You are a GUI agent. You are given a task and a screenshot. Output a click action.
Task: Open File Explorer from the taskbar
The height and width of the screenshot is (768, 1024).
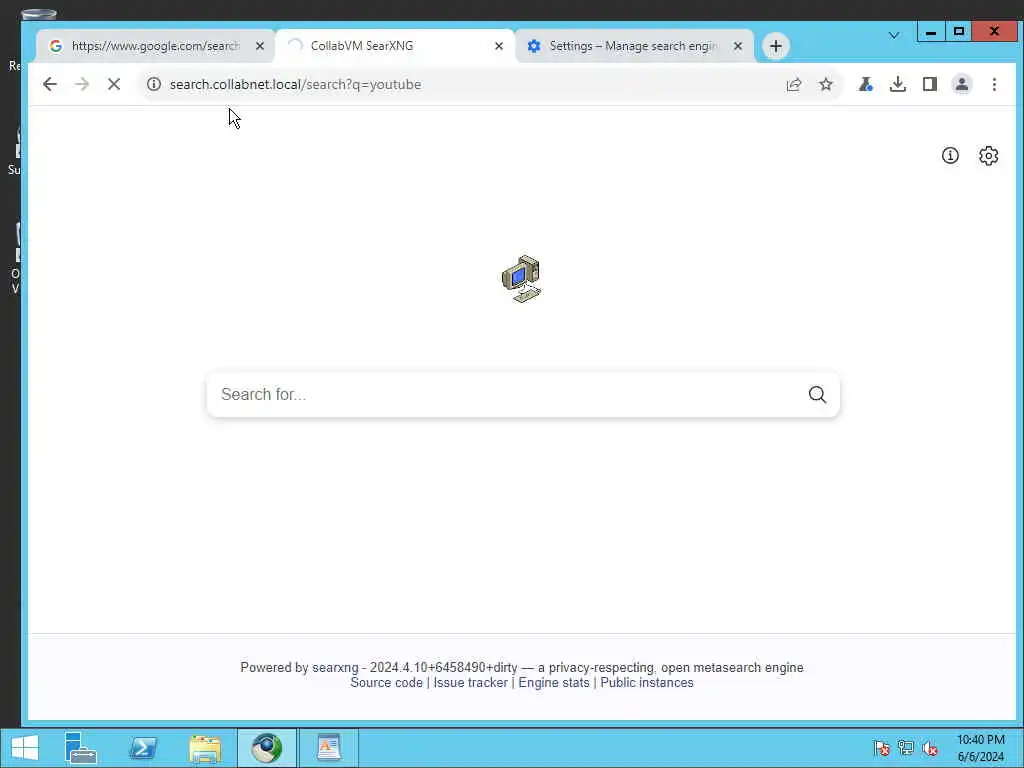click(204, 748)
